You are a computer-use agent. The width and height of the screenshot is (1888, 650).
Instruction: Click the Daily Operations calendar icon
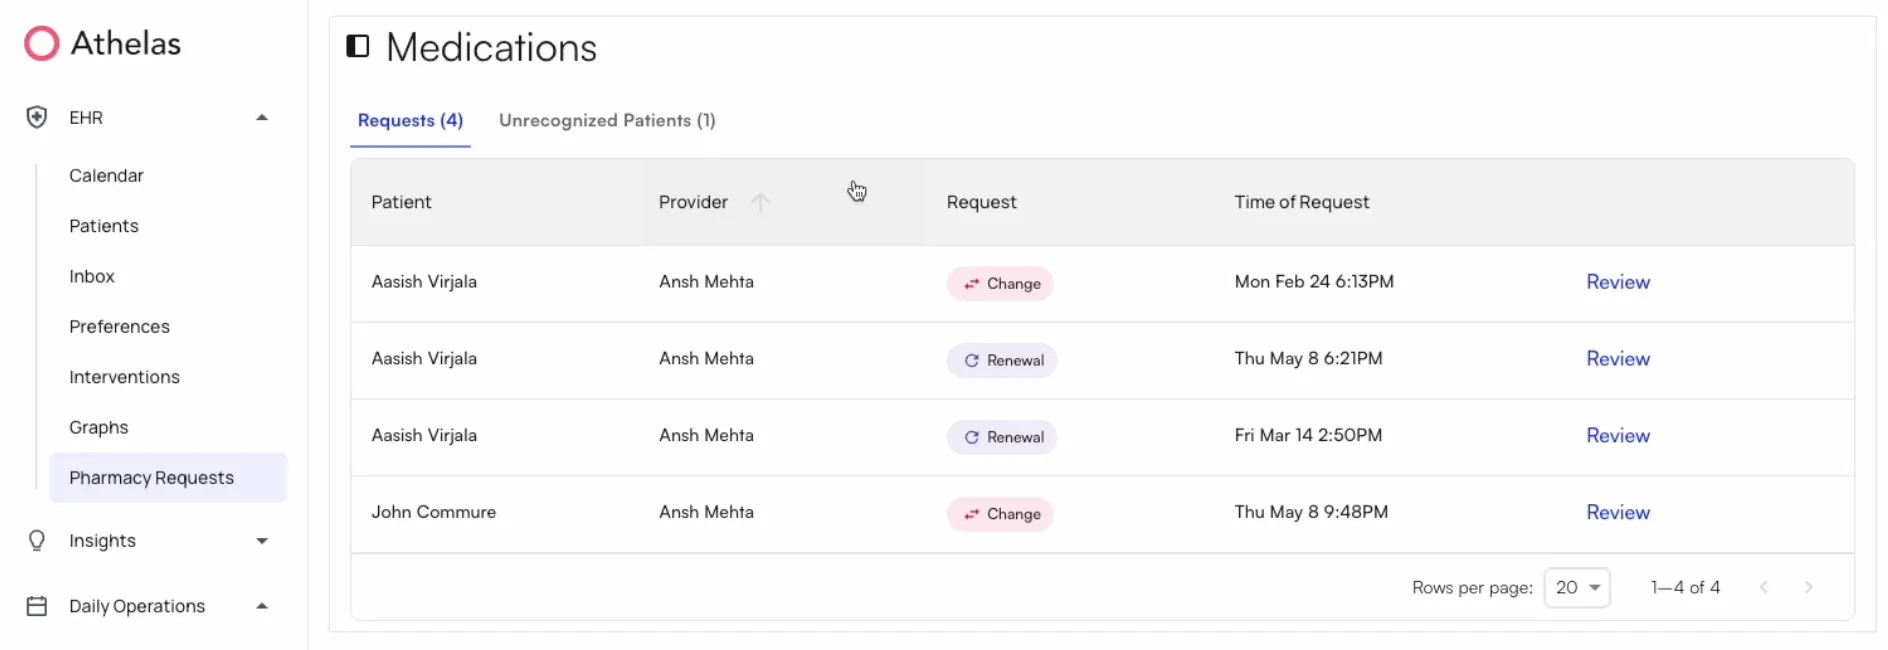(37, 606)
